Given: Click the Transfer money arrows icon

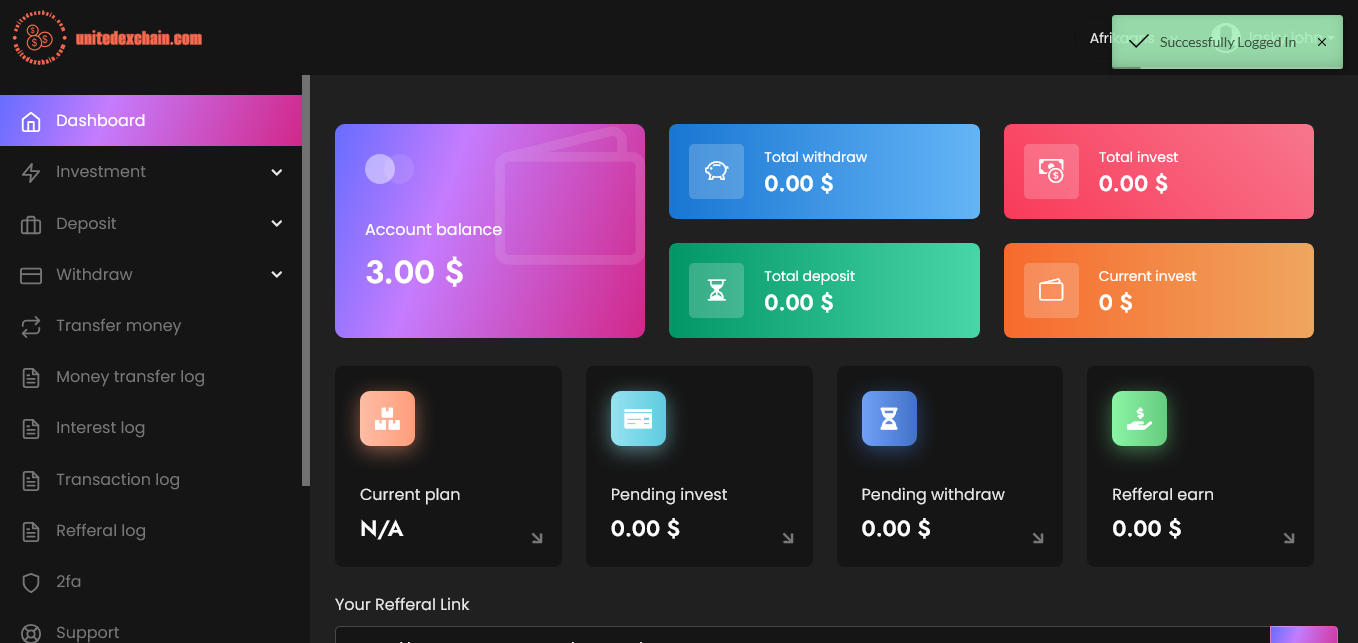Looking at the screenshot, I should [x=31, y=326].
